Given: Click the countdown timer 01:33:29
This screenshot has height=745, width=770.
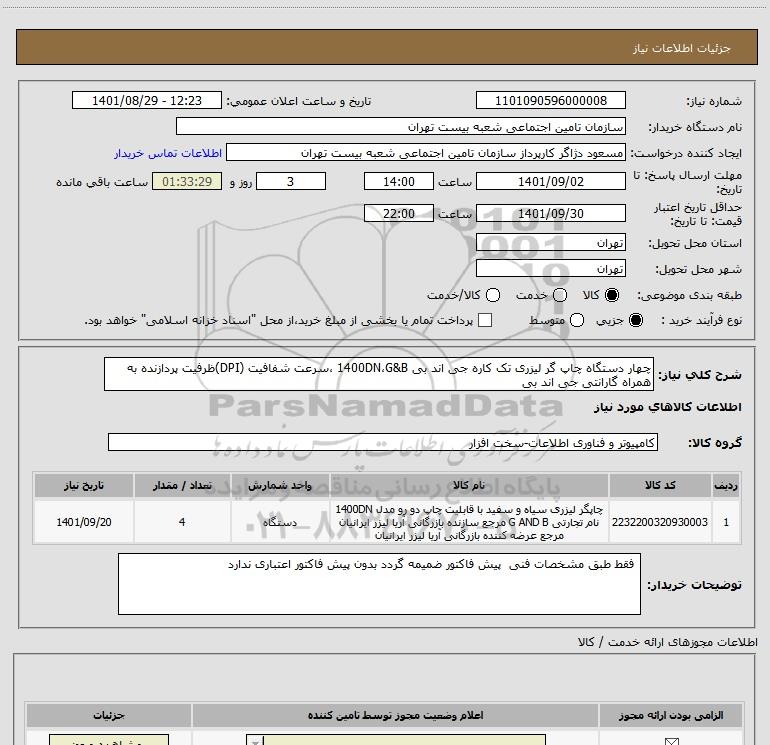Looking at the screenshot, I should click(x=187, y=181).
